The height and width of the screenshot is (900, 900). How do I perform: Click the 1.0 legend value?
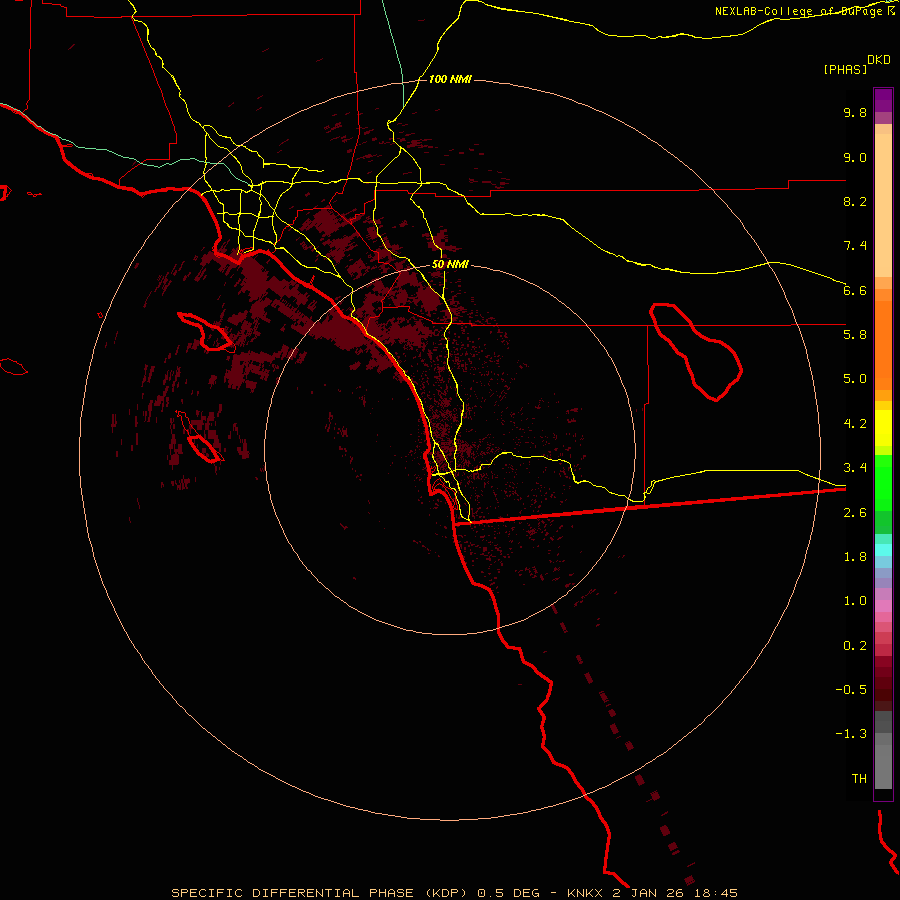coord(855,601)
